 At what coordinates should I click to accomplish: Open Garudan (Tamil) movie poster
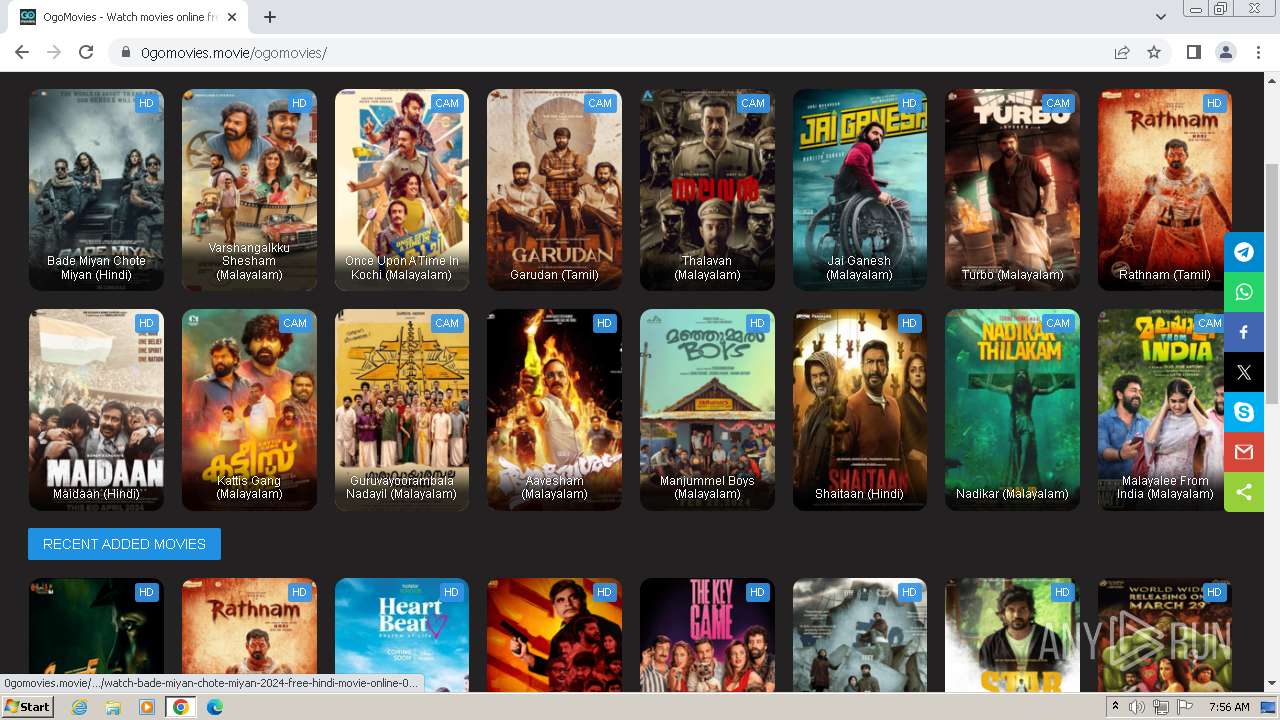click(554, 190)
